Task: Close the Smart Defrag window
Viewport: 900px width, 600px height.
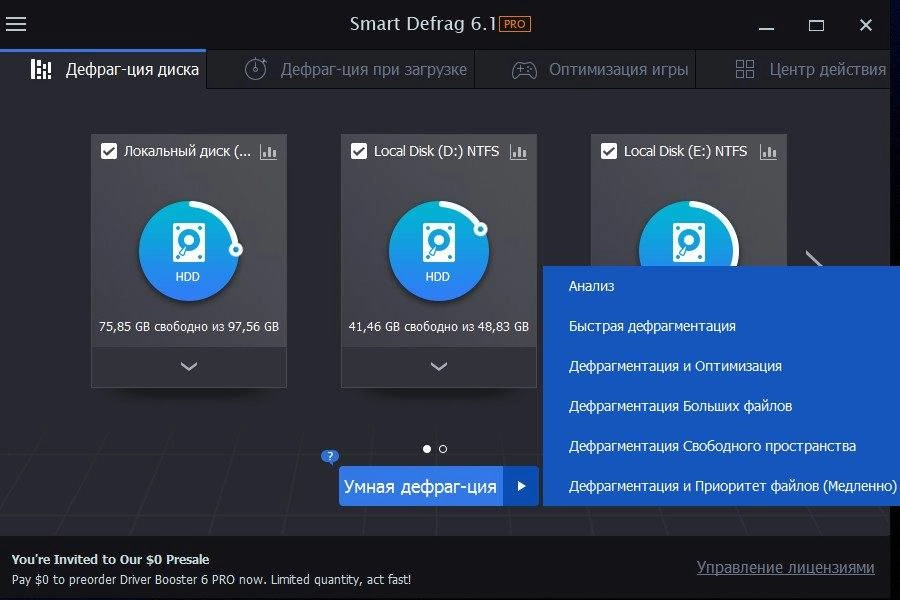Action: click(866, 25)
